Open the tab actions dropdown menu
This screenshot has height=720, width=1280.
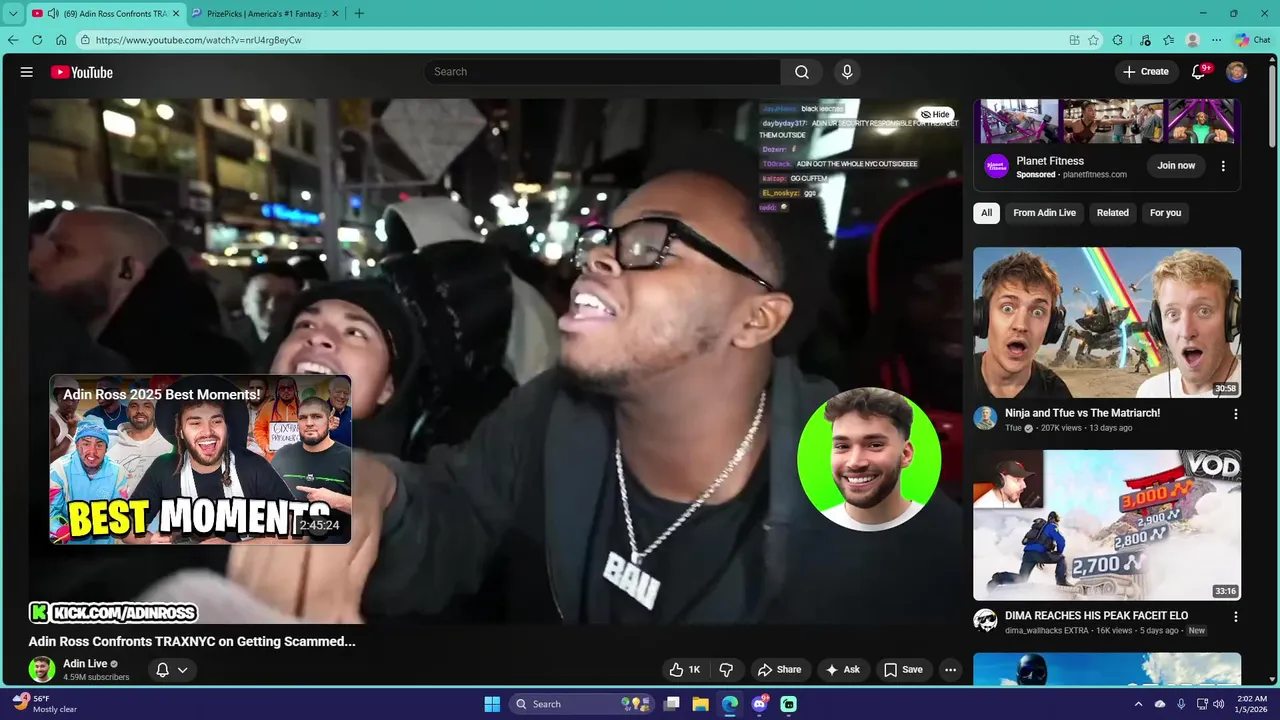click(13, 14)
